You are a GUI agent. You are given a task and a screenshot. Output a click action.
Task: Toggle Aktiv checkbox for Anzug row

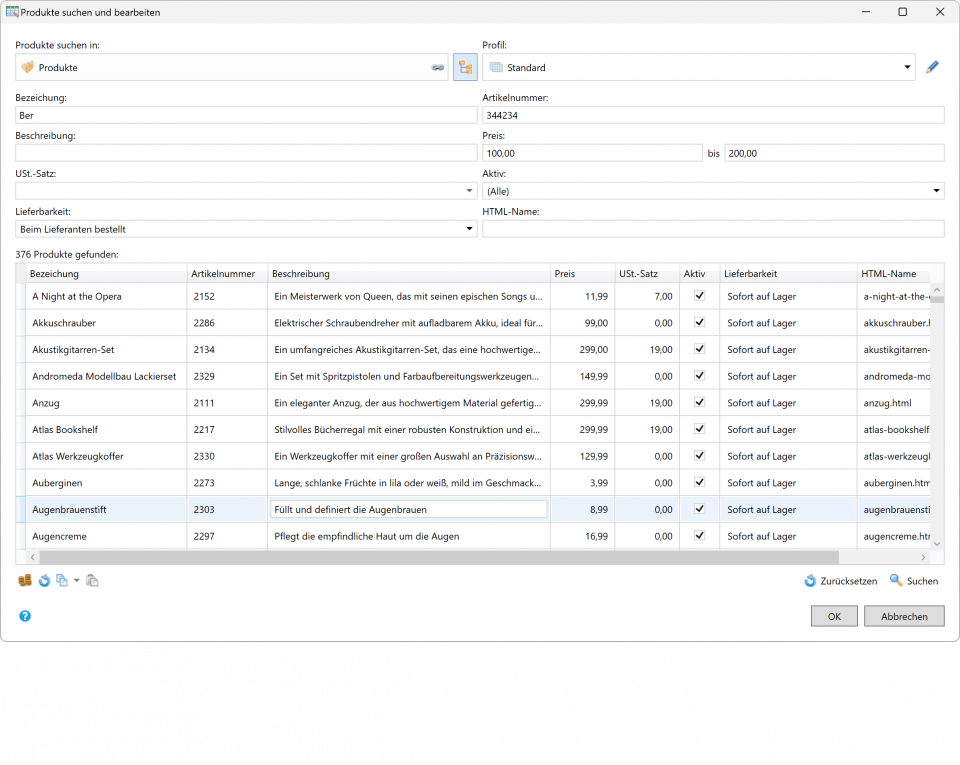(699, 403)
